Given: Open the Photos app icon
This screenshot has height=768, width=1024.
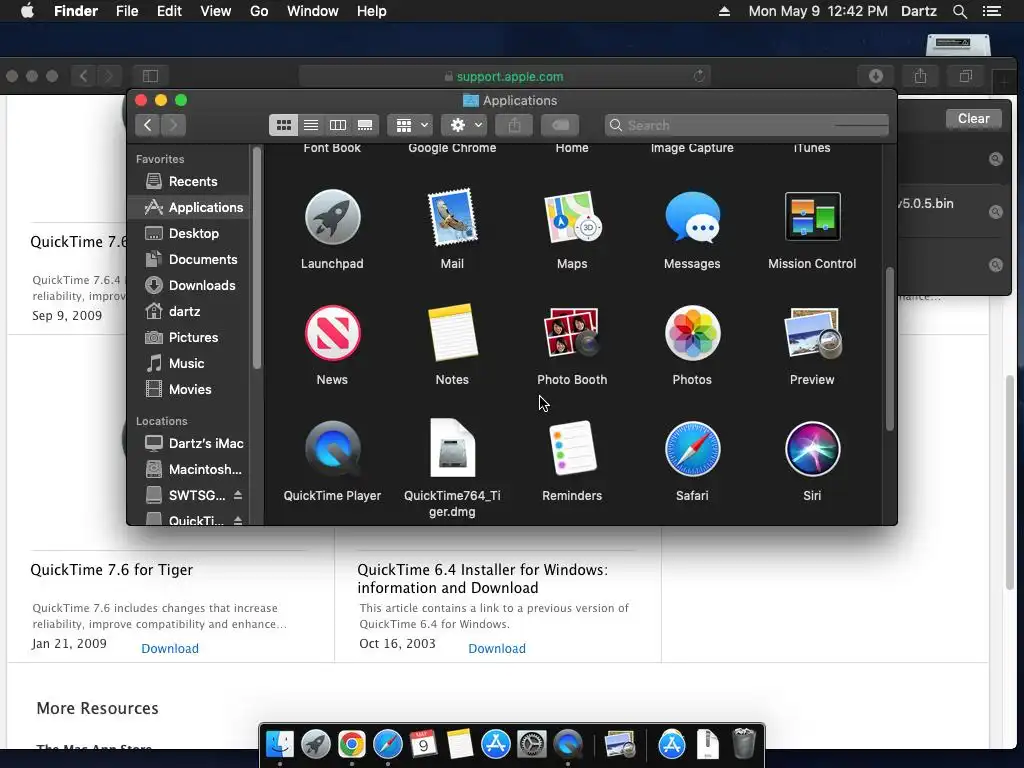Looking at the screenshot, I should coord(692,333).
